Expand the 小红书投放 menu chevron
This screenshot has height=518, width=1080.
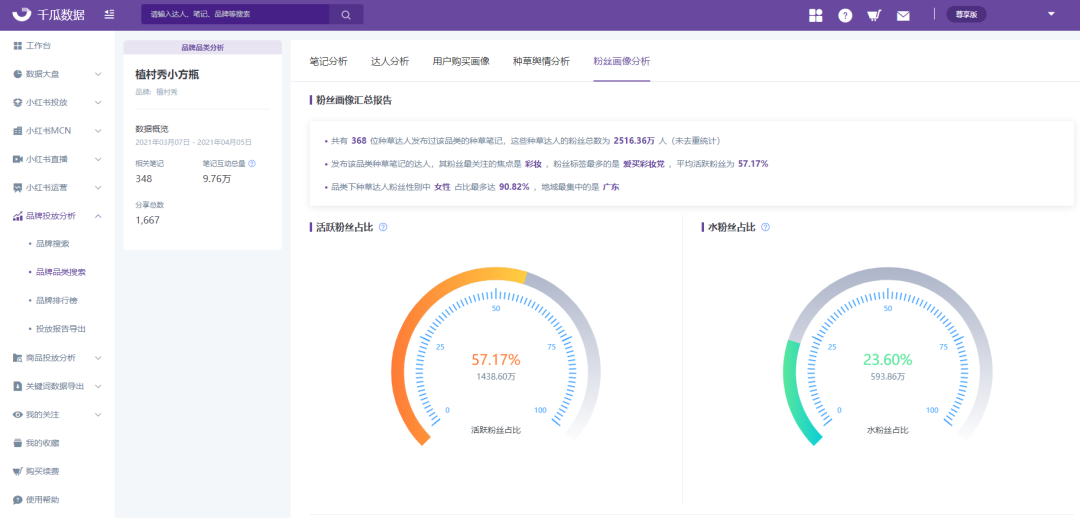pos(98,103)
